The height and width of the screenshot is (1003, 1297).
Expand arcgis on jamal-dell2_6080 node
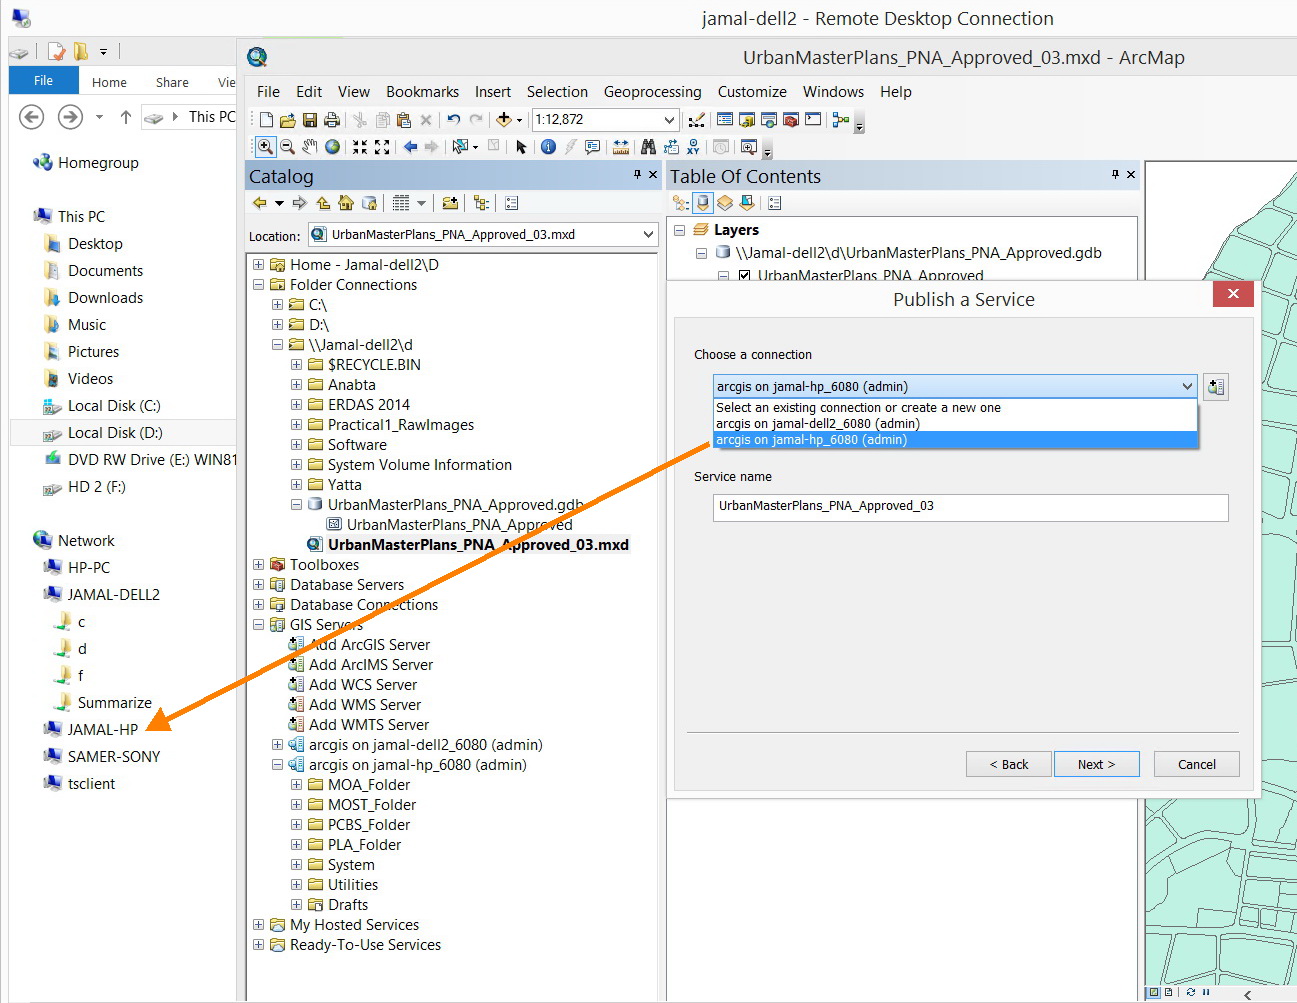[278, 745]
